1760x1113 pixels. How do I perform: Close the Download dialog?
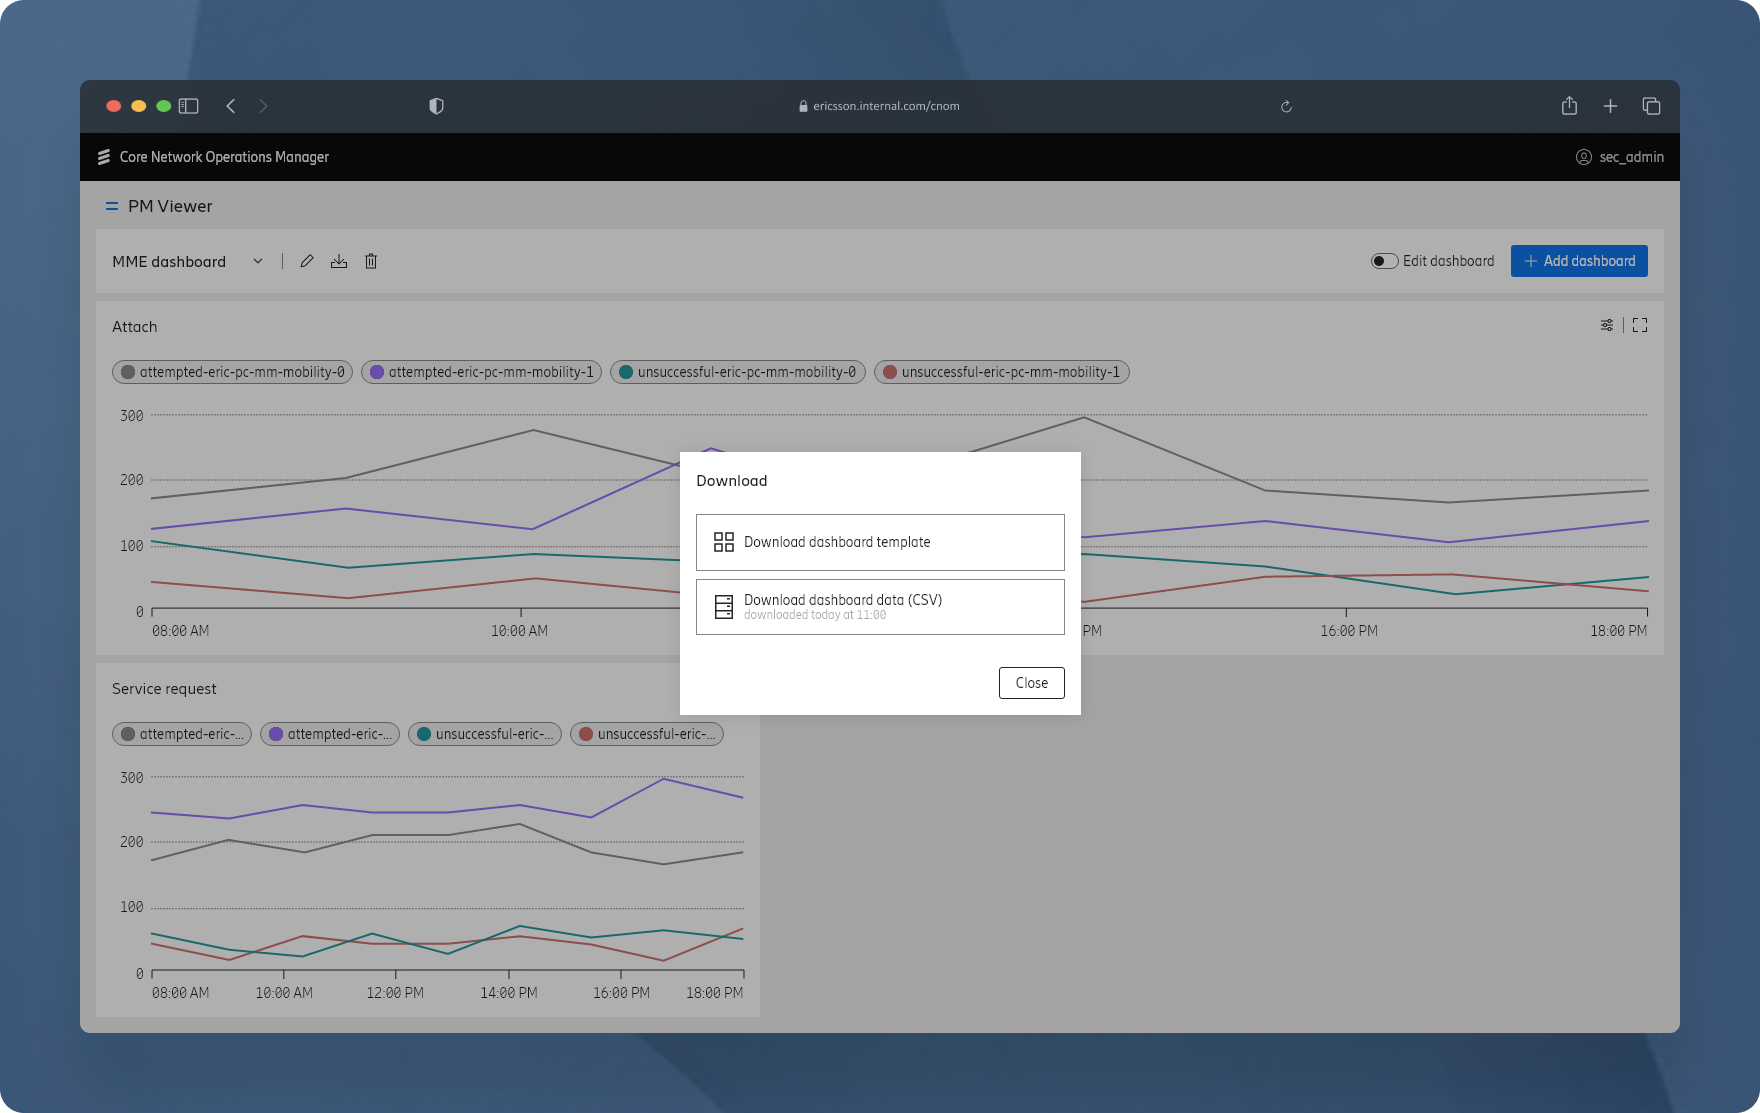(1031, 683)
